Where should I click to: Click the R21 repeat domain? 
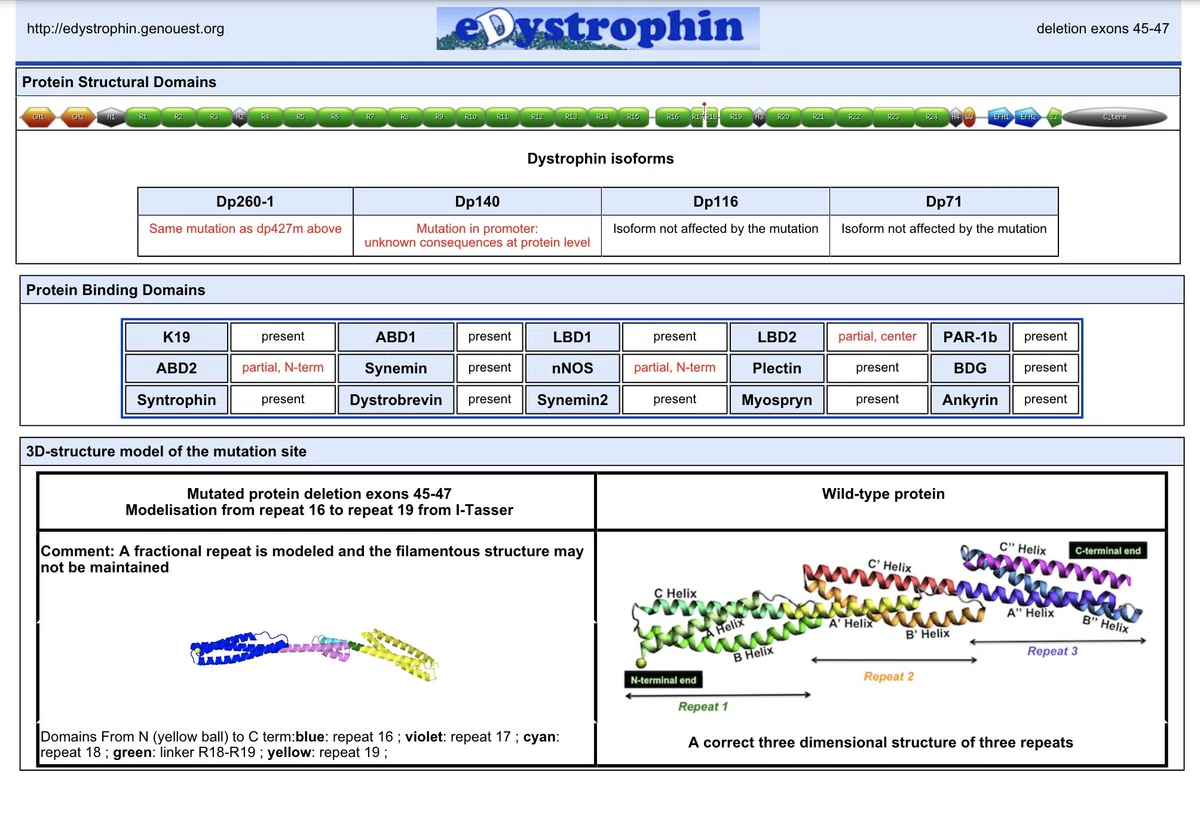[x=818, y=117]
